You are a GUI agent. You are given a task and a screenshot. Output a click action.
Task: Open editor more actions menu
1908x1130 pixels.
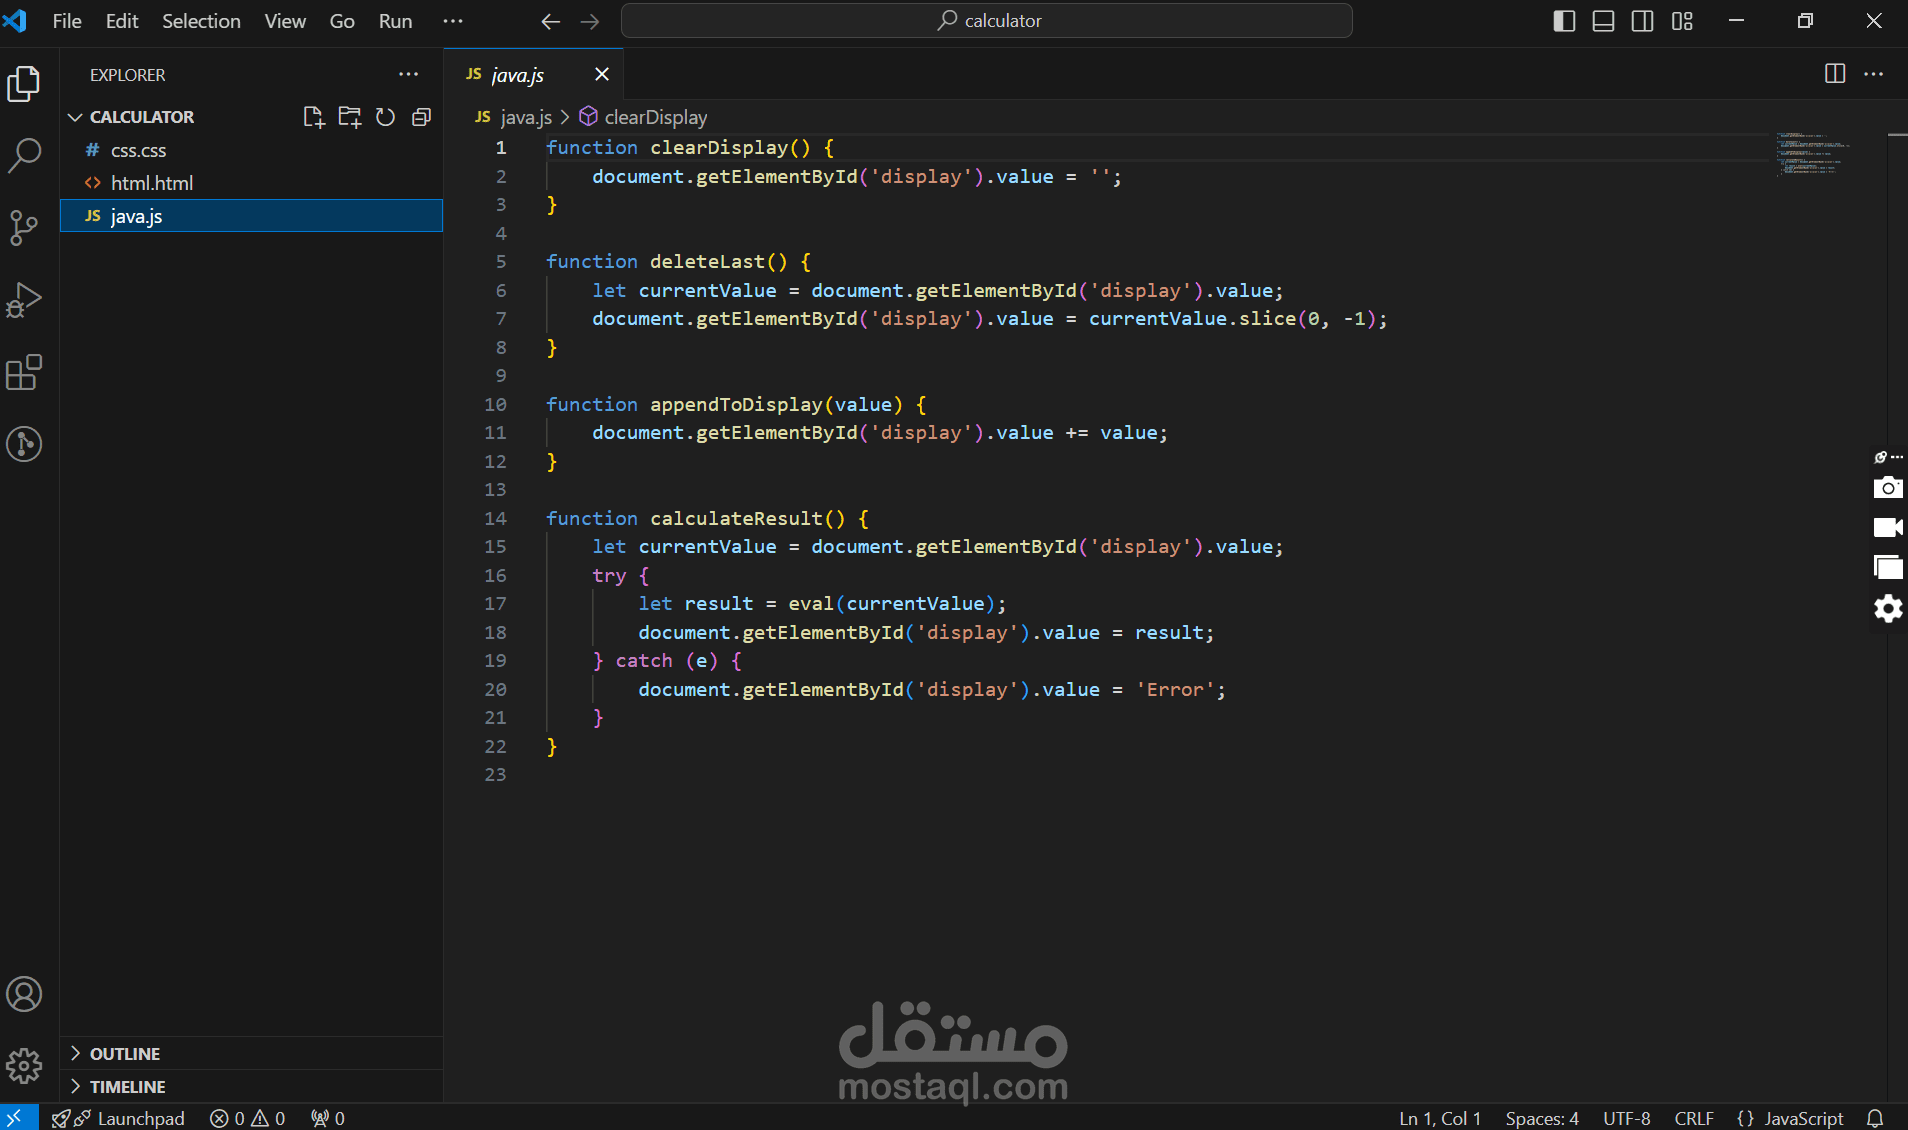tap(1874, 74)
